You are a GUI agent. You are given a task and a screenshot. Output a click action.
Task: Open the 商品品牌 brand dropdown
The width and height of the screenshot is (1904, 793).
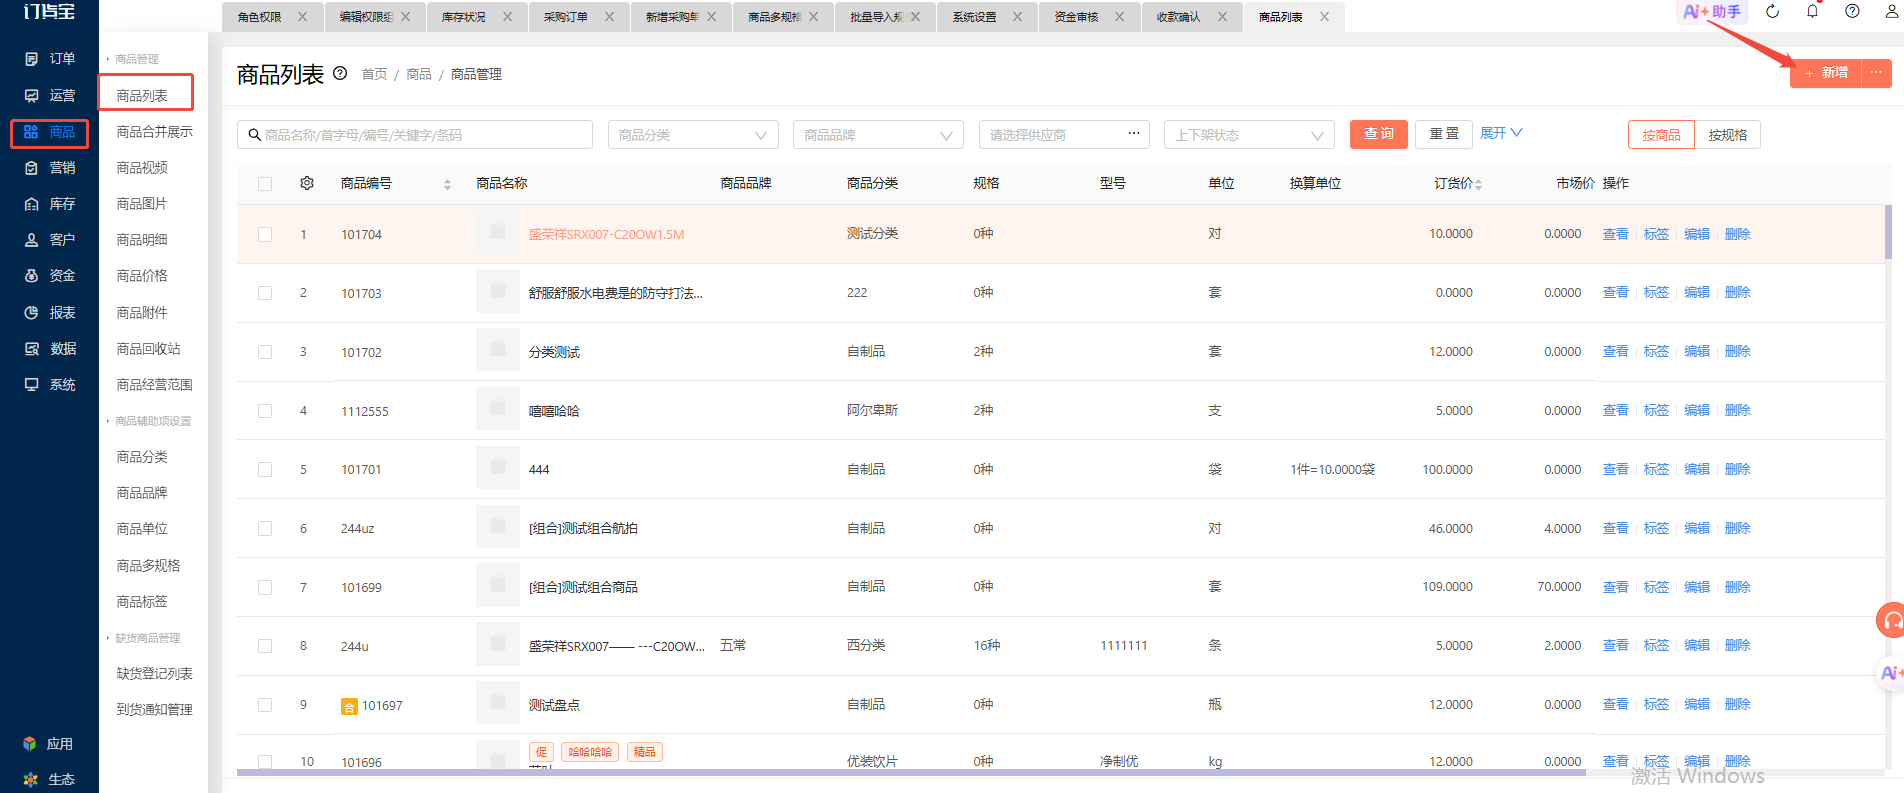pyautogui.click(x=878, y=135)
